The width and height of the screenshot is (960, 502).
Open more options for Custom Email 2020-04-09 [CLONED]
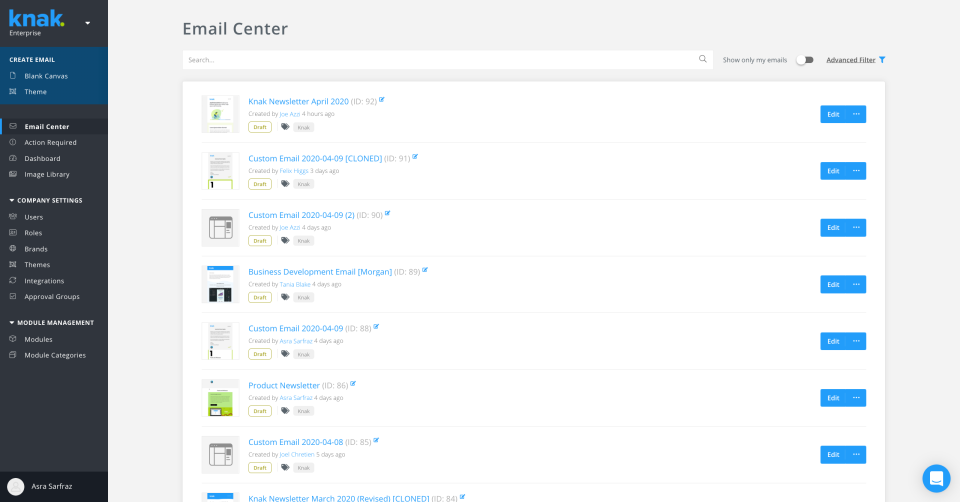click(856, 171)
